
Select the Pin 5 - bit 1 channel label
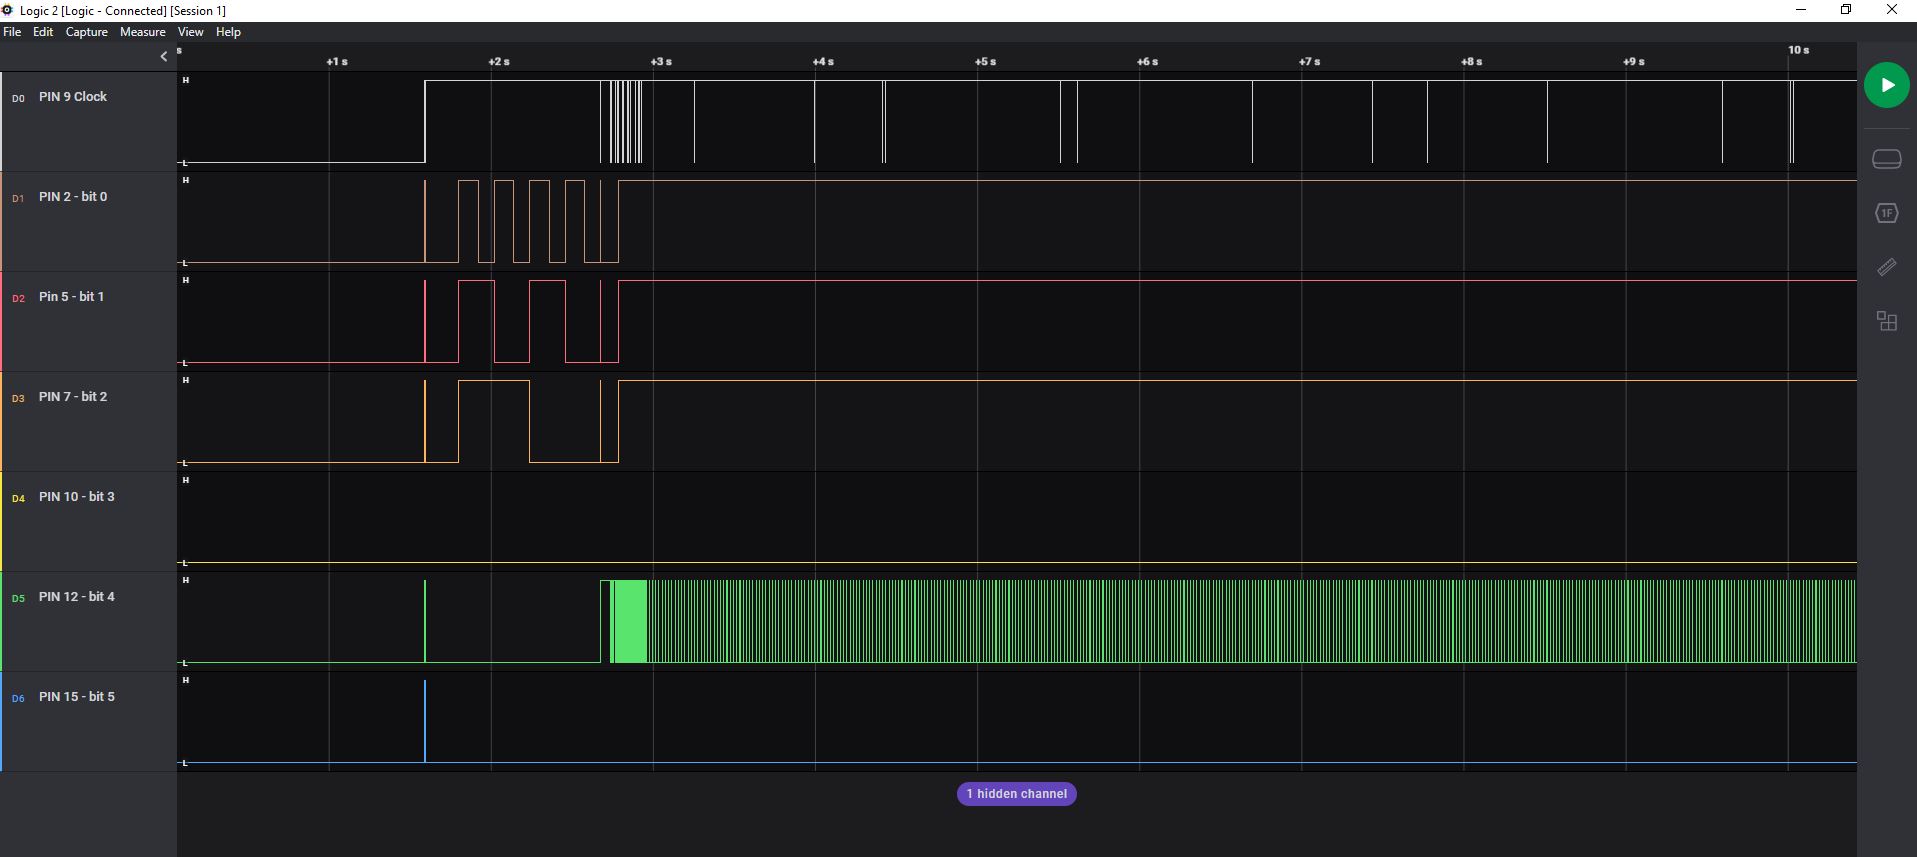click(71, 297)
